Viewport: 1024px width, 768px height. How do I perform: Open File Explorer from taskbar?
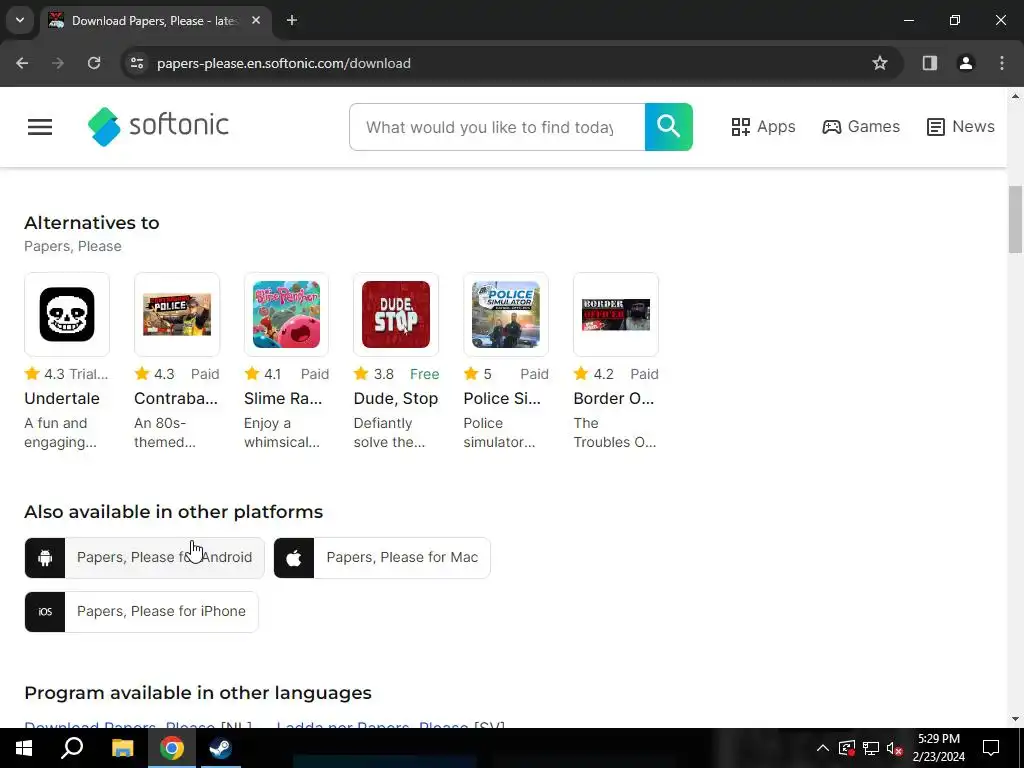coord(122,748)
